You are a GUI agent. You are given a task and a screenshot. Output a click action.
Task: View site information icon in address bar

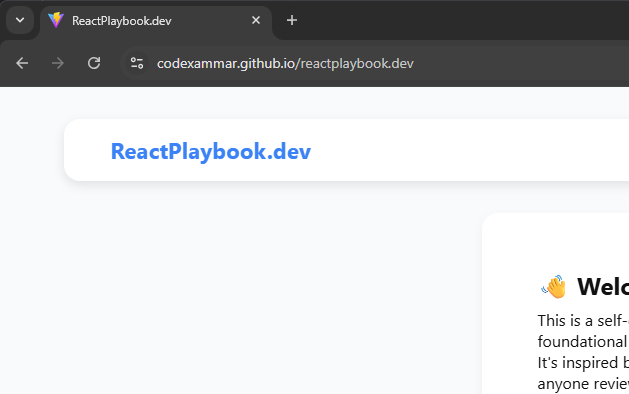coord(137,63)
